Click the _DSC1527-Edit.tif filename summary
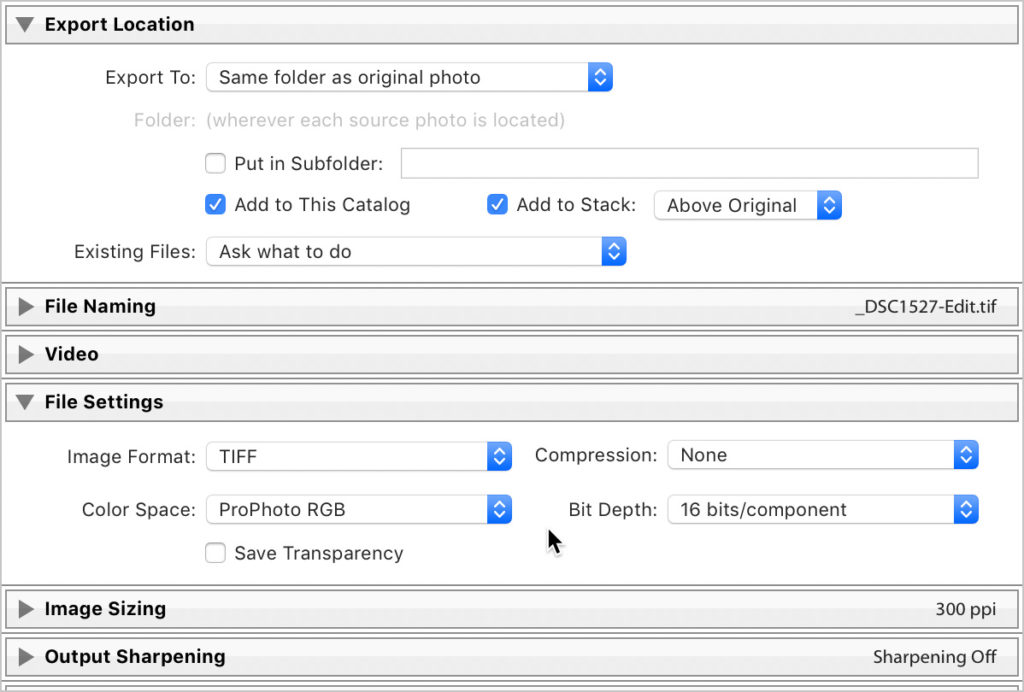 [x=926, y=307]
